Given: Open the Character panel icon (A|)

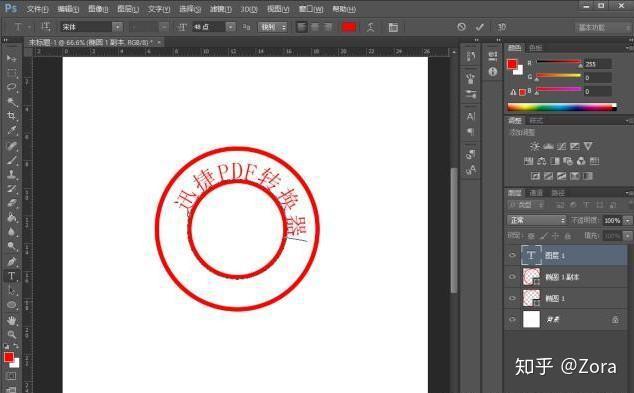Looking at the screenshot, I should [471, 116].
